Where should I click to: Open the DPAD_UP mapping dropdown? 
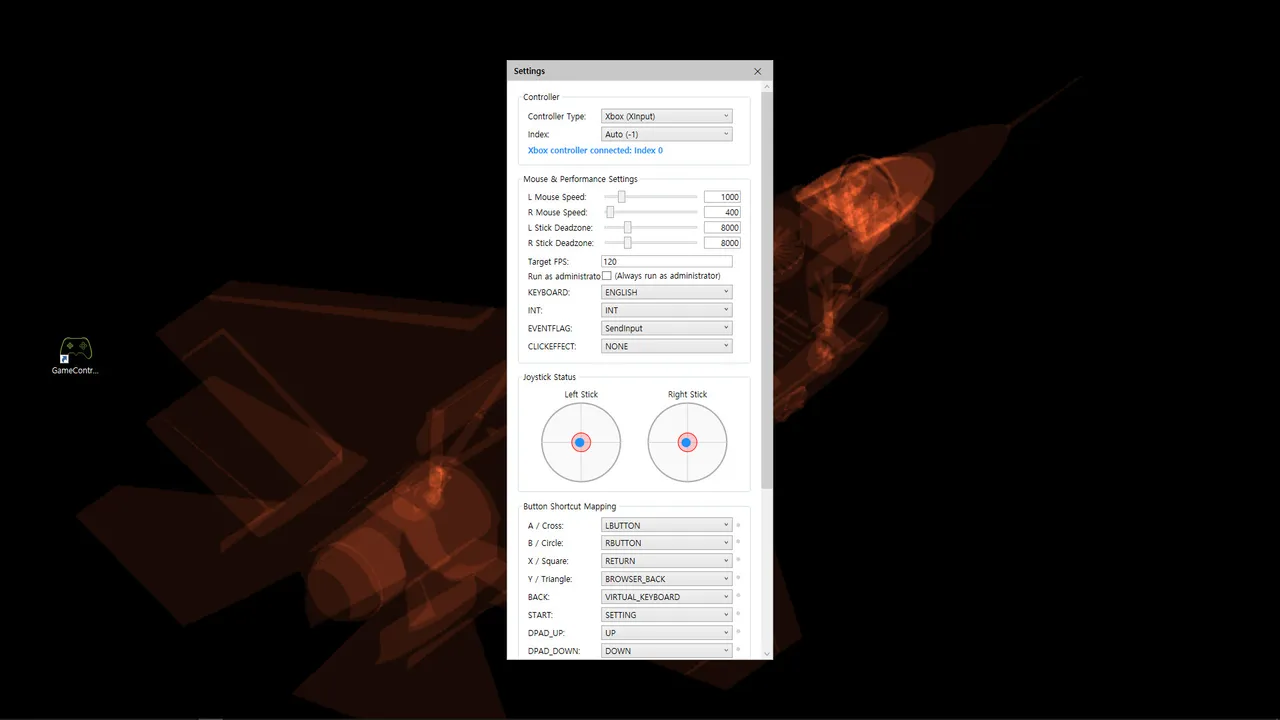coord(666,633)
